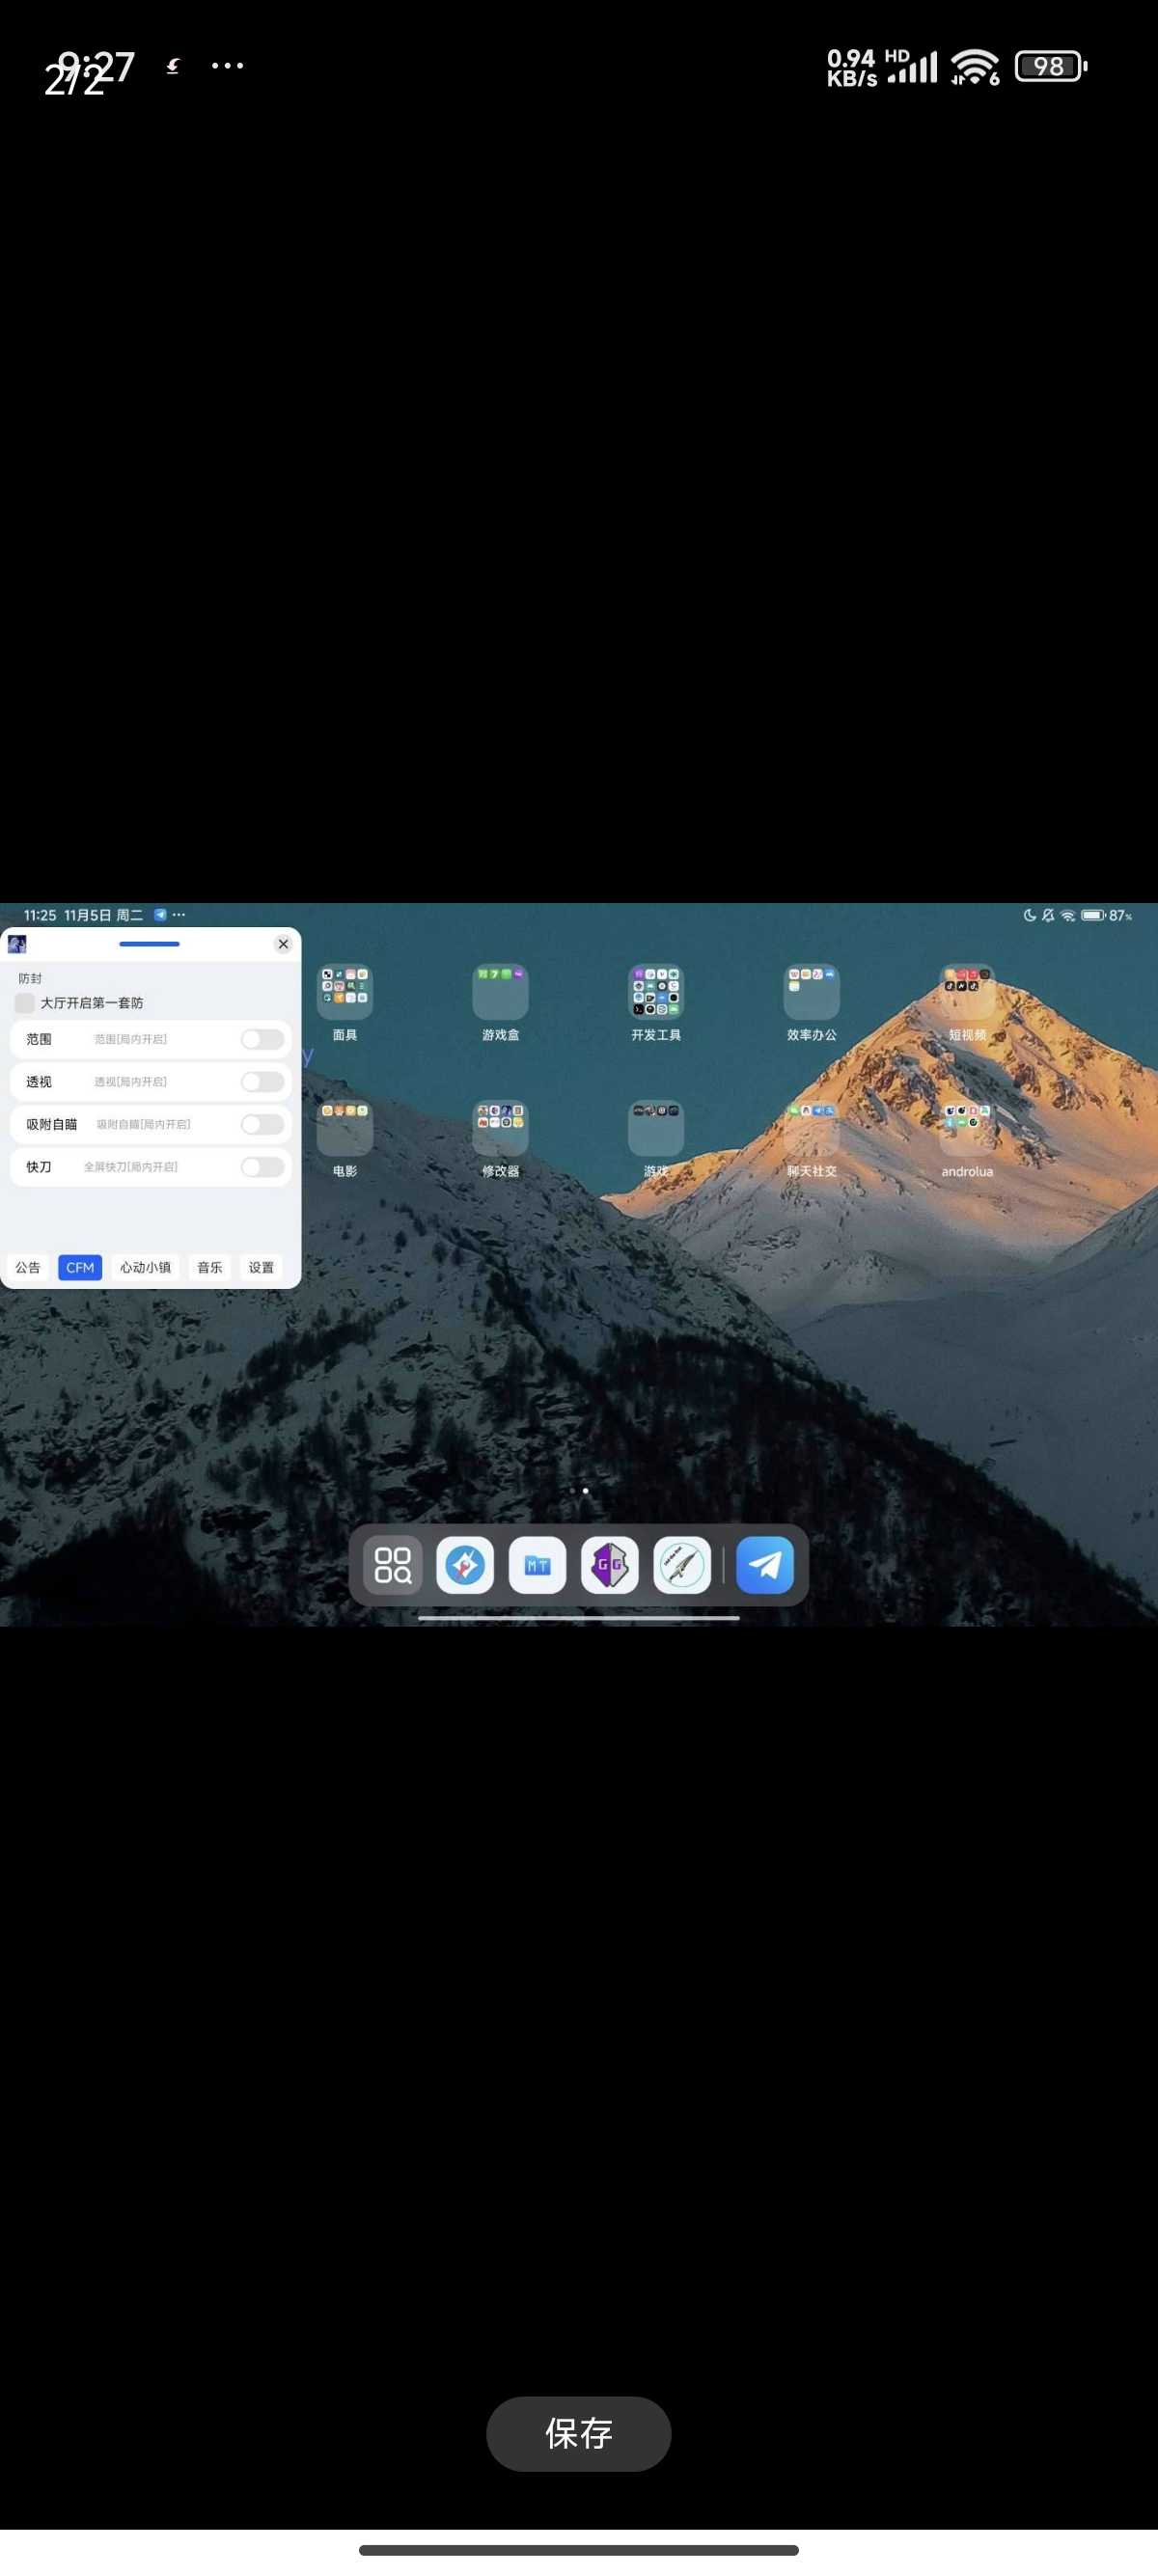Viewport: 1158px width, 2576px height.
Task: Click the tablet moon do-not-disturb icon
Action: point(1029,915)
